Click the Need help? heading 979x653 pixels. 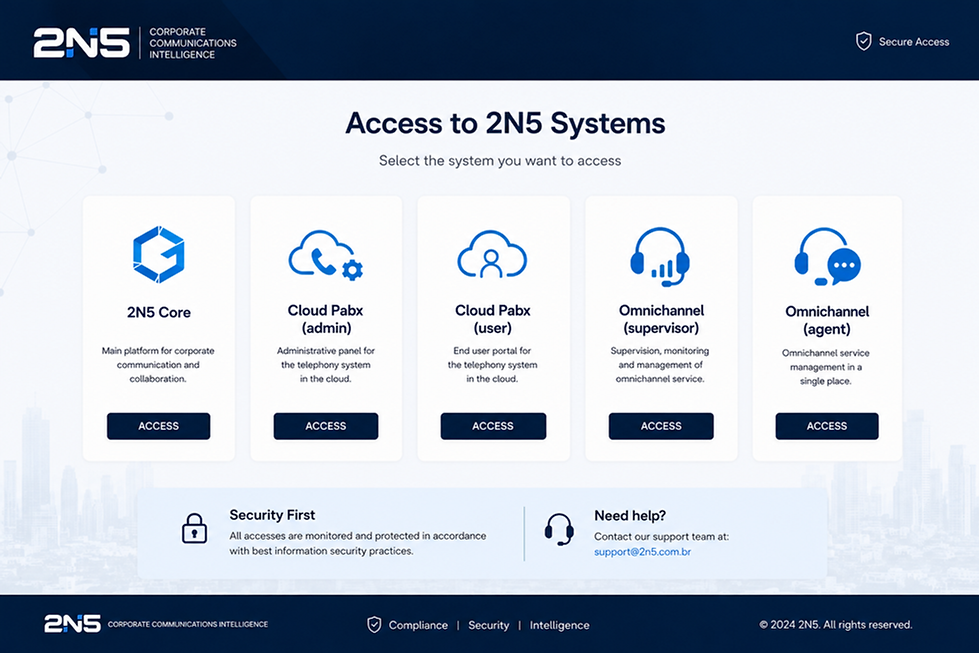pos(630,516)
